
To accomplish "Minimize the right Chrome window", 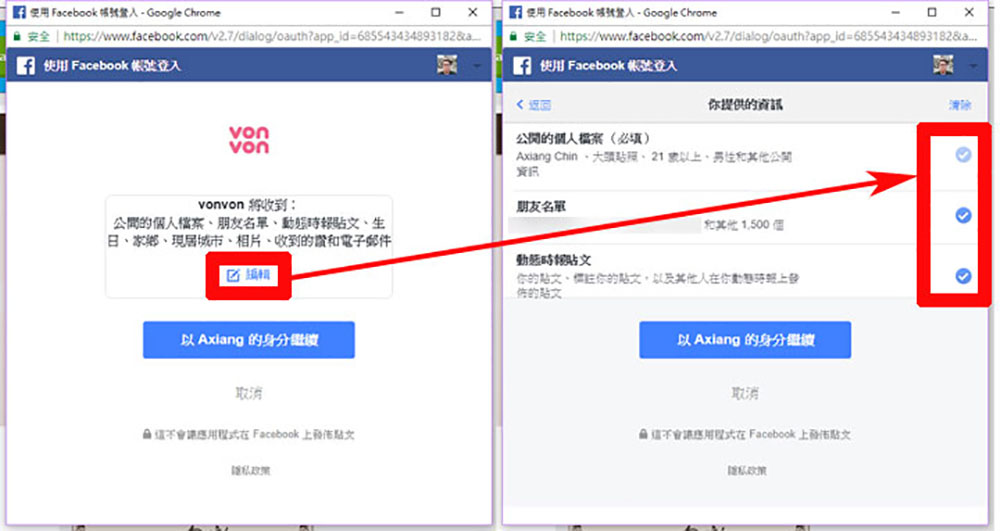I will (895, 12).
